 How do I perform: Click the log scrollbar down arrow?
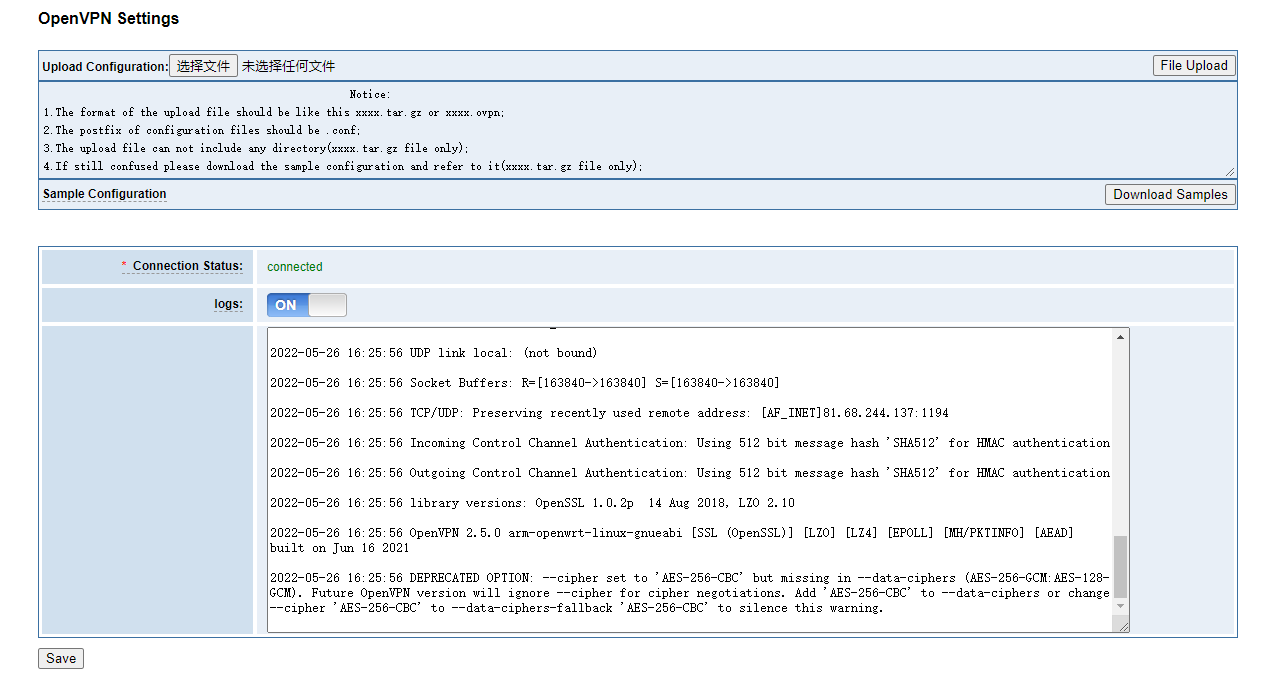[1121, 607]
